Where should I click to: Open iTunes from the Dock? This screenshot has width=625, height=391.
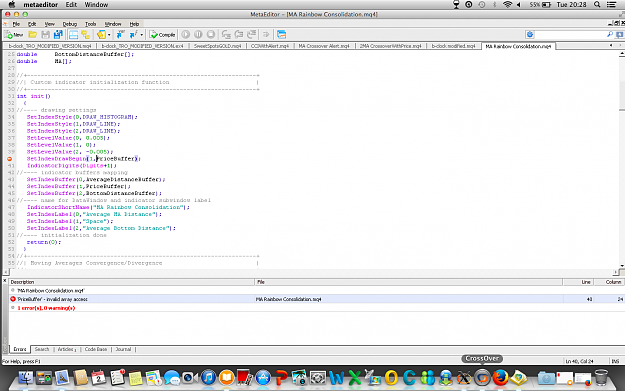(x=208, y=377)
